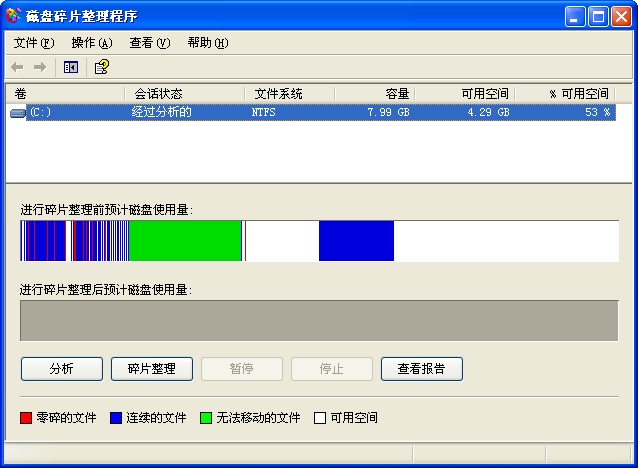638x468 pixels.
Task: Sort by the % 可用空间 column header
Action: coord(565,94)
